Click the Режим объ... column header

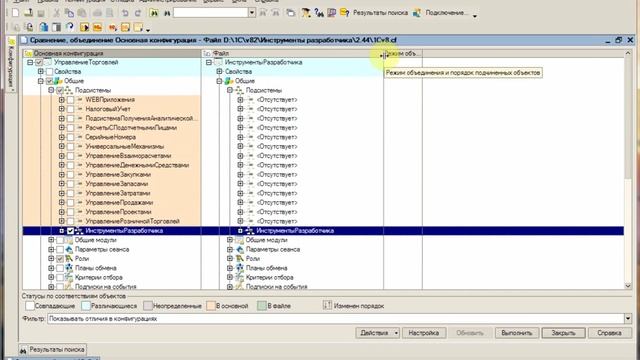(403, 53)
